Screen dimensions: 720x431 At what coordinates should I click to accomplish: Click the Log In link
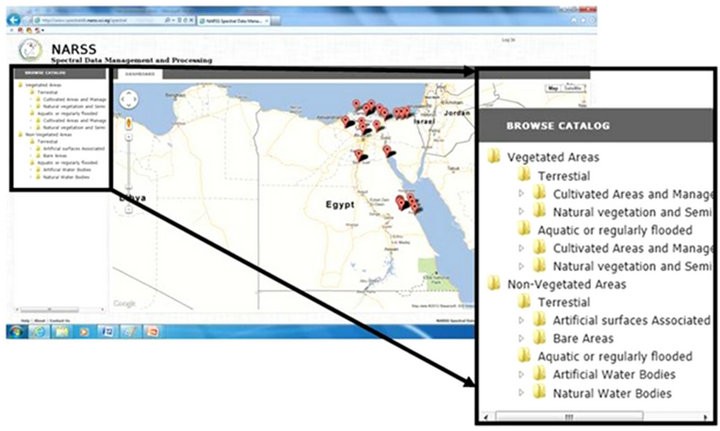click(x=508, y=40)
